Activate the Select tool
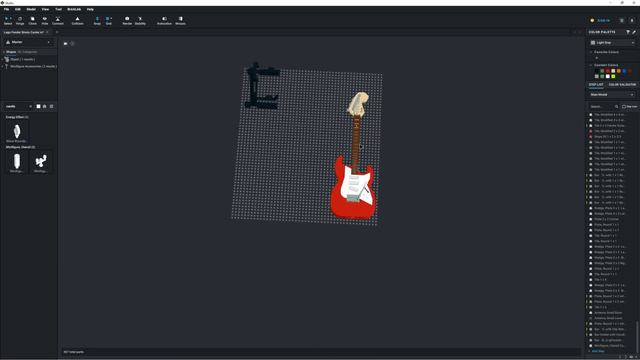Image resolution: width=640 pixels, height=360 pixels. point(8,21)
